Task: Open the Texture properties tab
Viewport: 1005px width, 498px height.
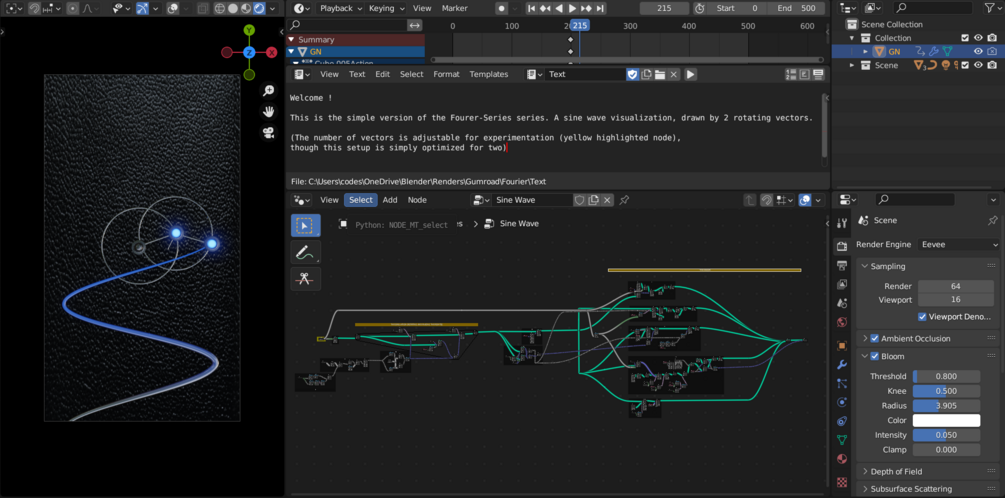Action: pos(842,481)
